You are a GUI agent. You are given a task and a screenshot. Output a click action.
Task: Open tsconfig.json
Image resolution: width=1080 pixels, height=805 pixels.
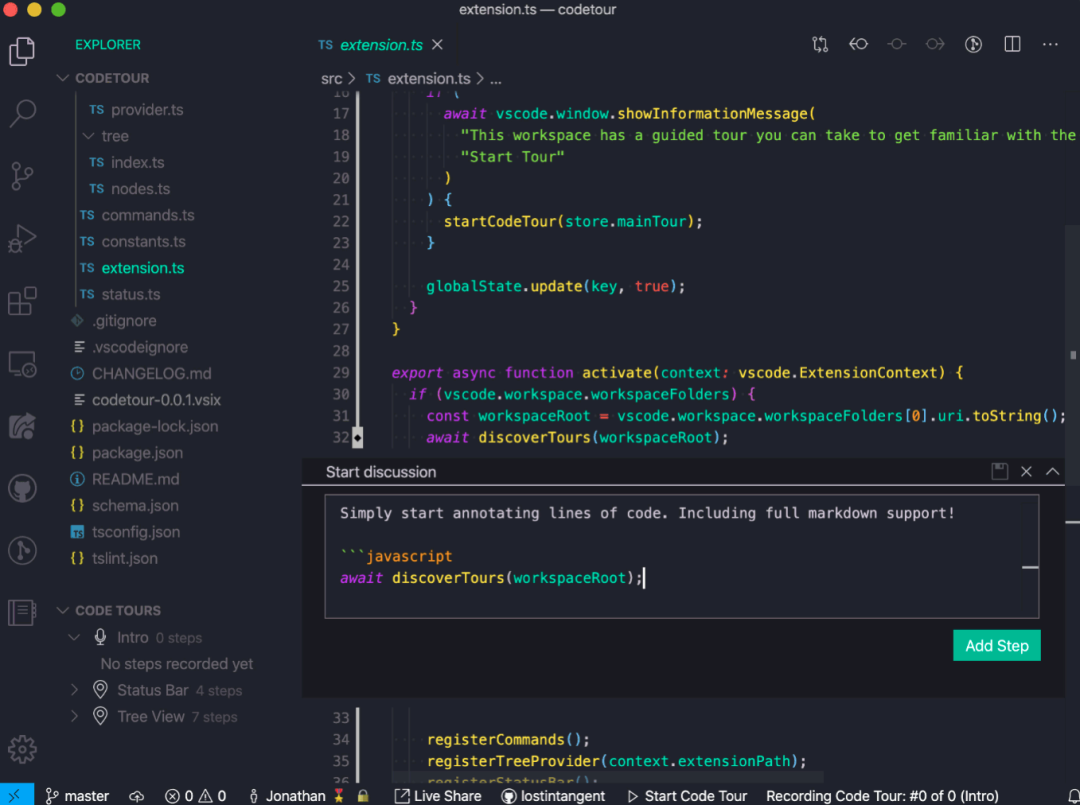click(x=136, y=532)
